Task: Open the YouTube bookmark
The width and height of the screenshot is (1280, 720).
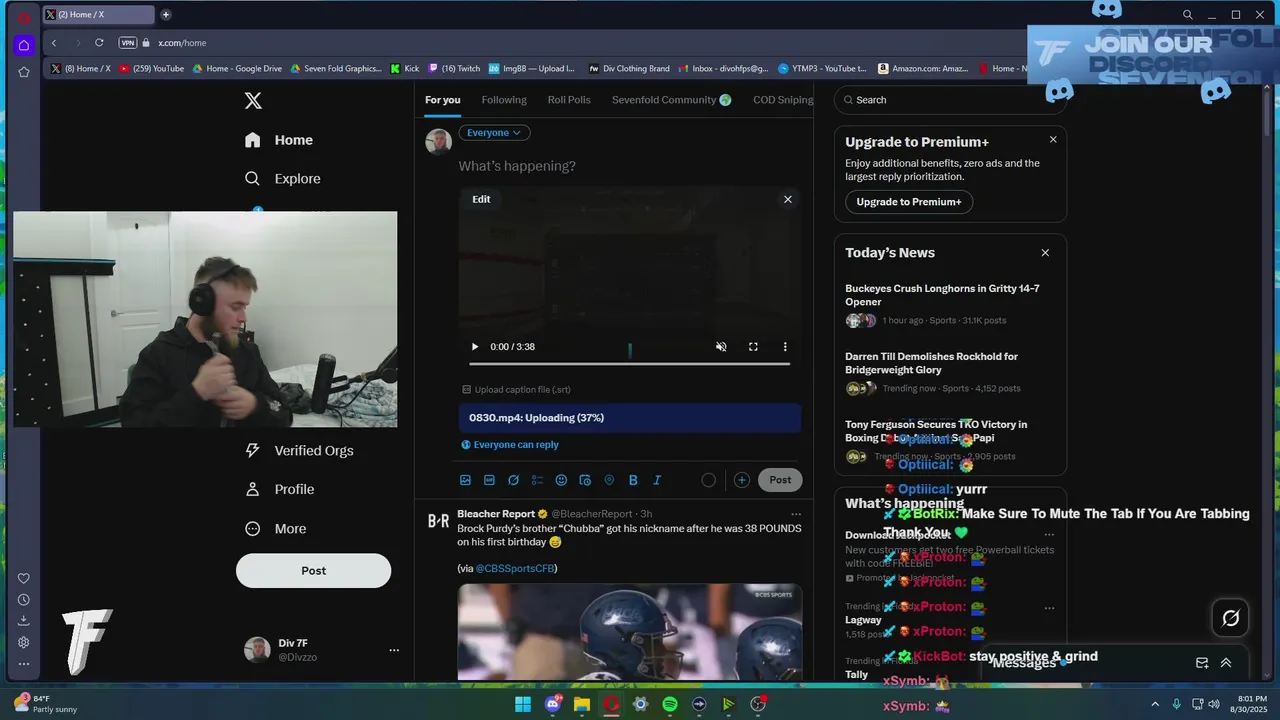Action: 152,69
